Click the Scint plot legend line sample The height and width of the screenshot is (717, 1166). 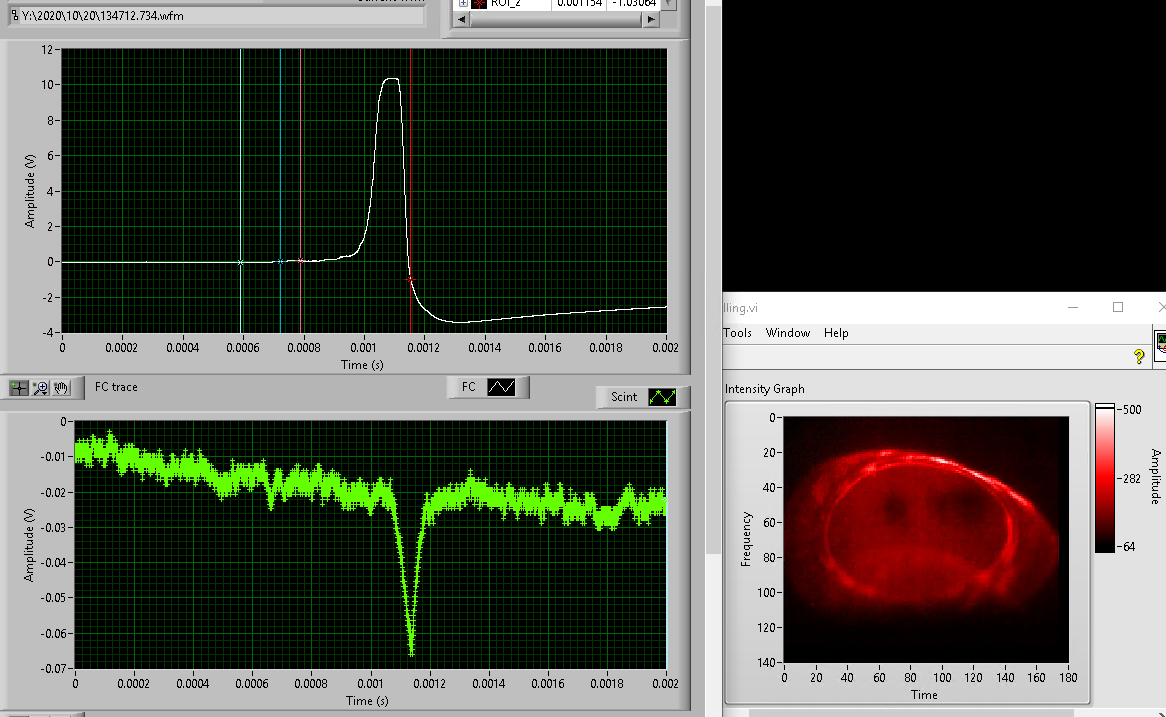[662, 397]
